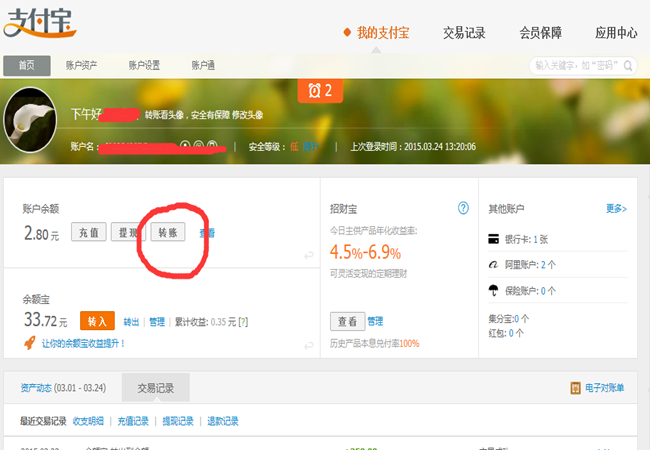
Task: Click the 招财宝 help question mark icon
Action: (463, 208)
